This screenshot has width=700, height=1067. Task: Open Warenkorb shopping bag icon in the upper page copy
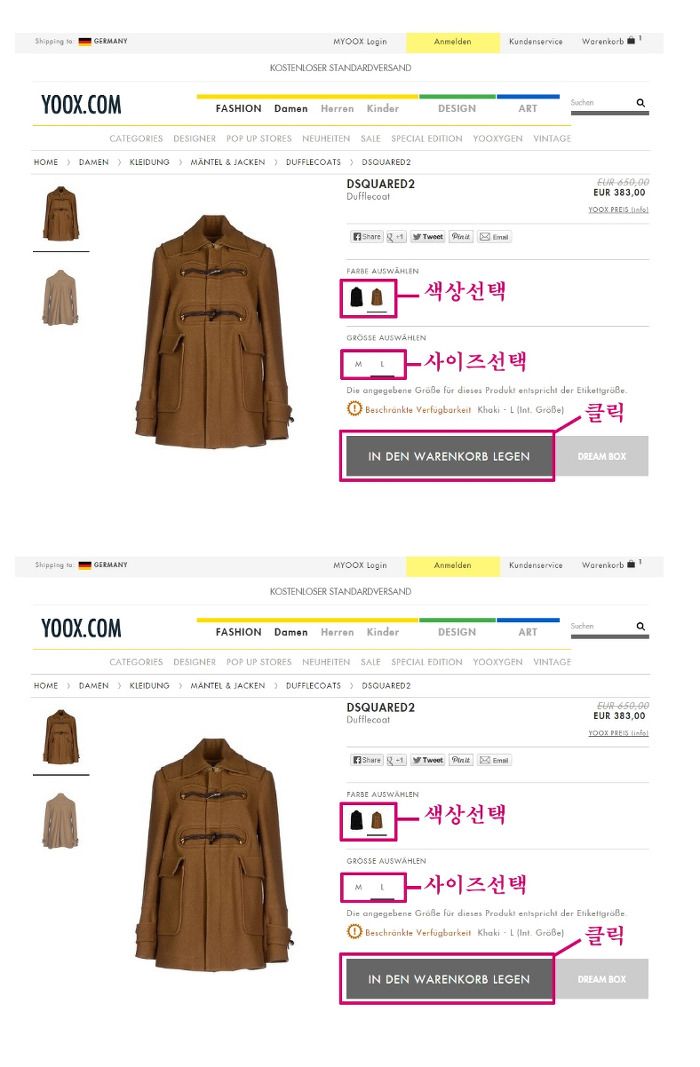point(631,41)
